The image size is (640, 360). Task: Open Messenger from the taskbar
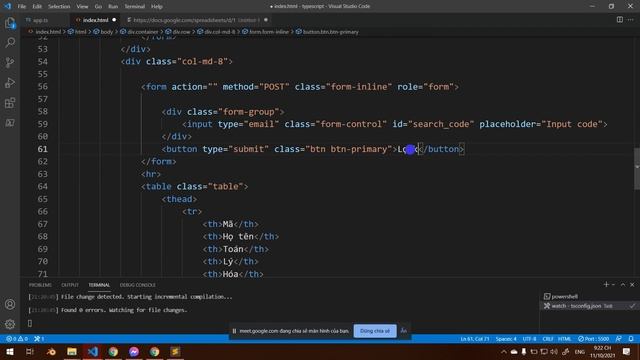point(134,351)
